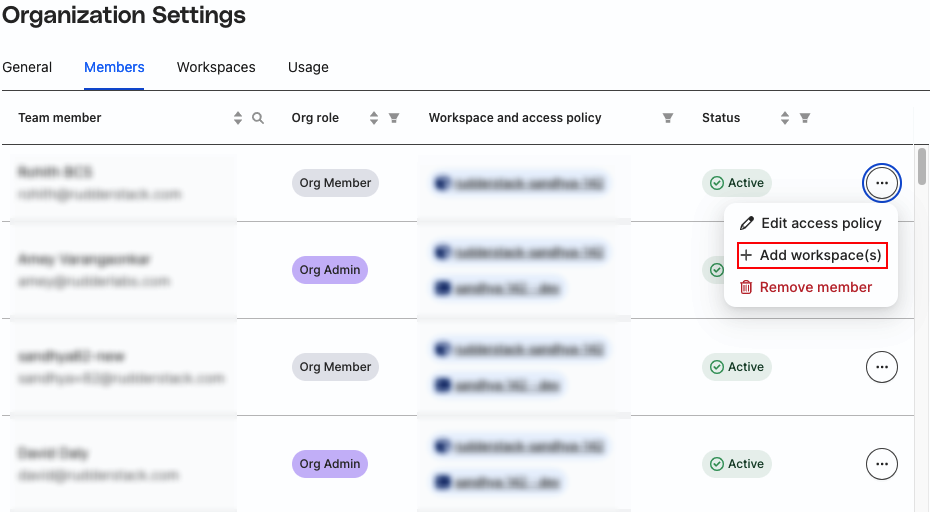Image resolution: width=930 pixels, height=512 pixels.
Task: Search team members with magnifier icon
Action: pyautogui.click(x=258, y=117)
